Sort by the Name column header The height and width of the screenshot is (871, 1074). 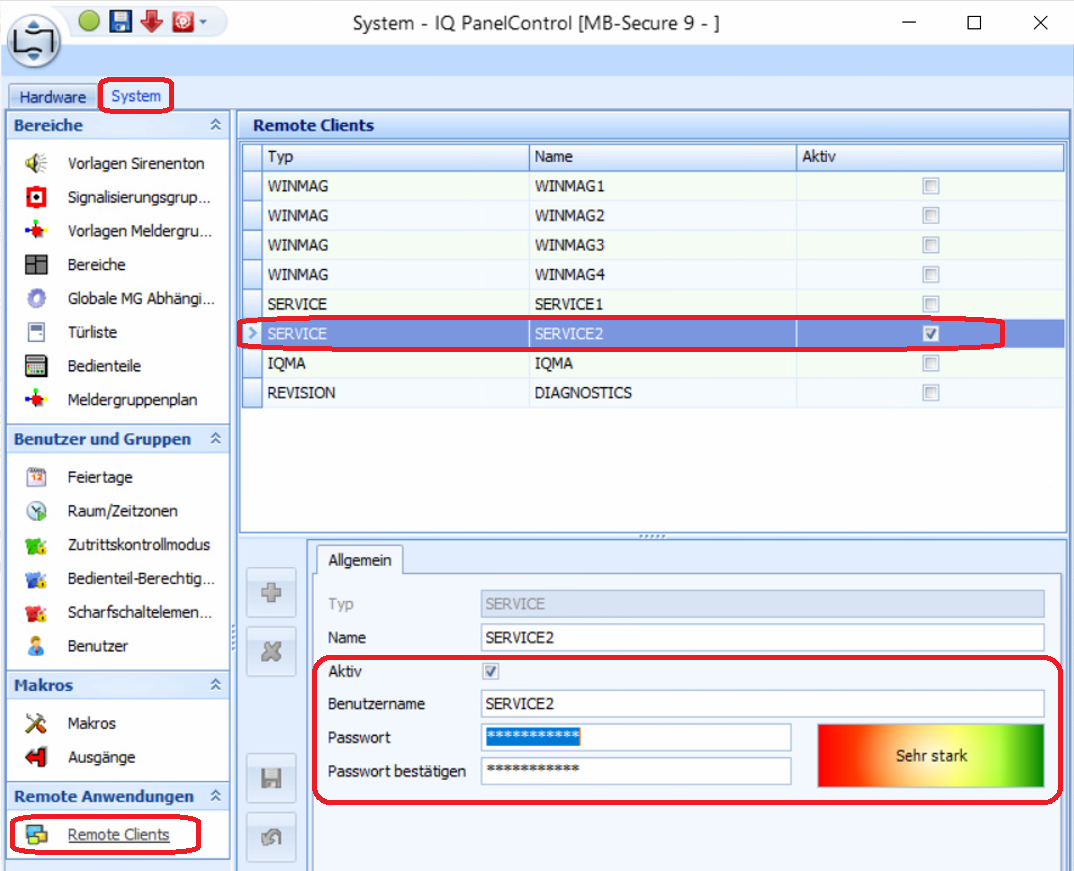(662, 157)
